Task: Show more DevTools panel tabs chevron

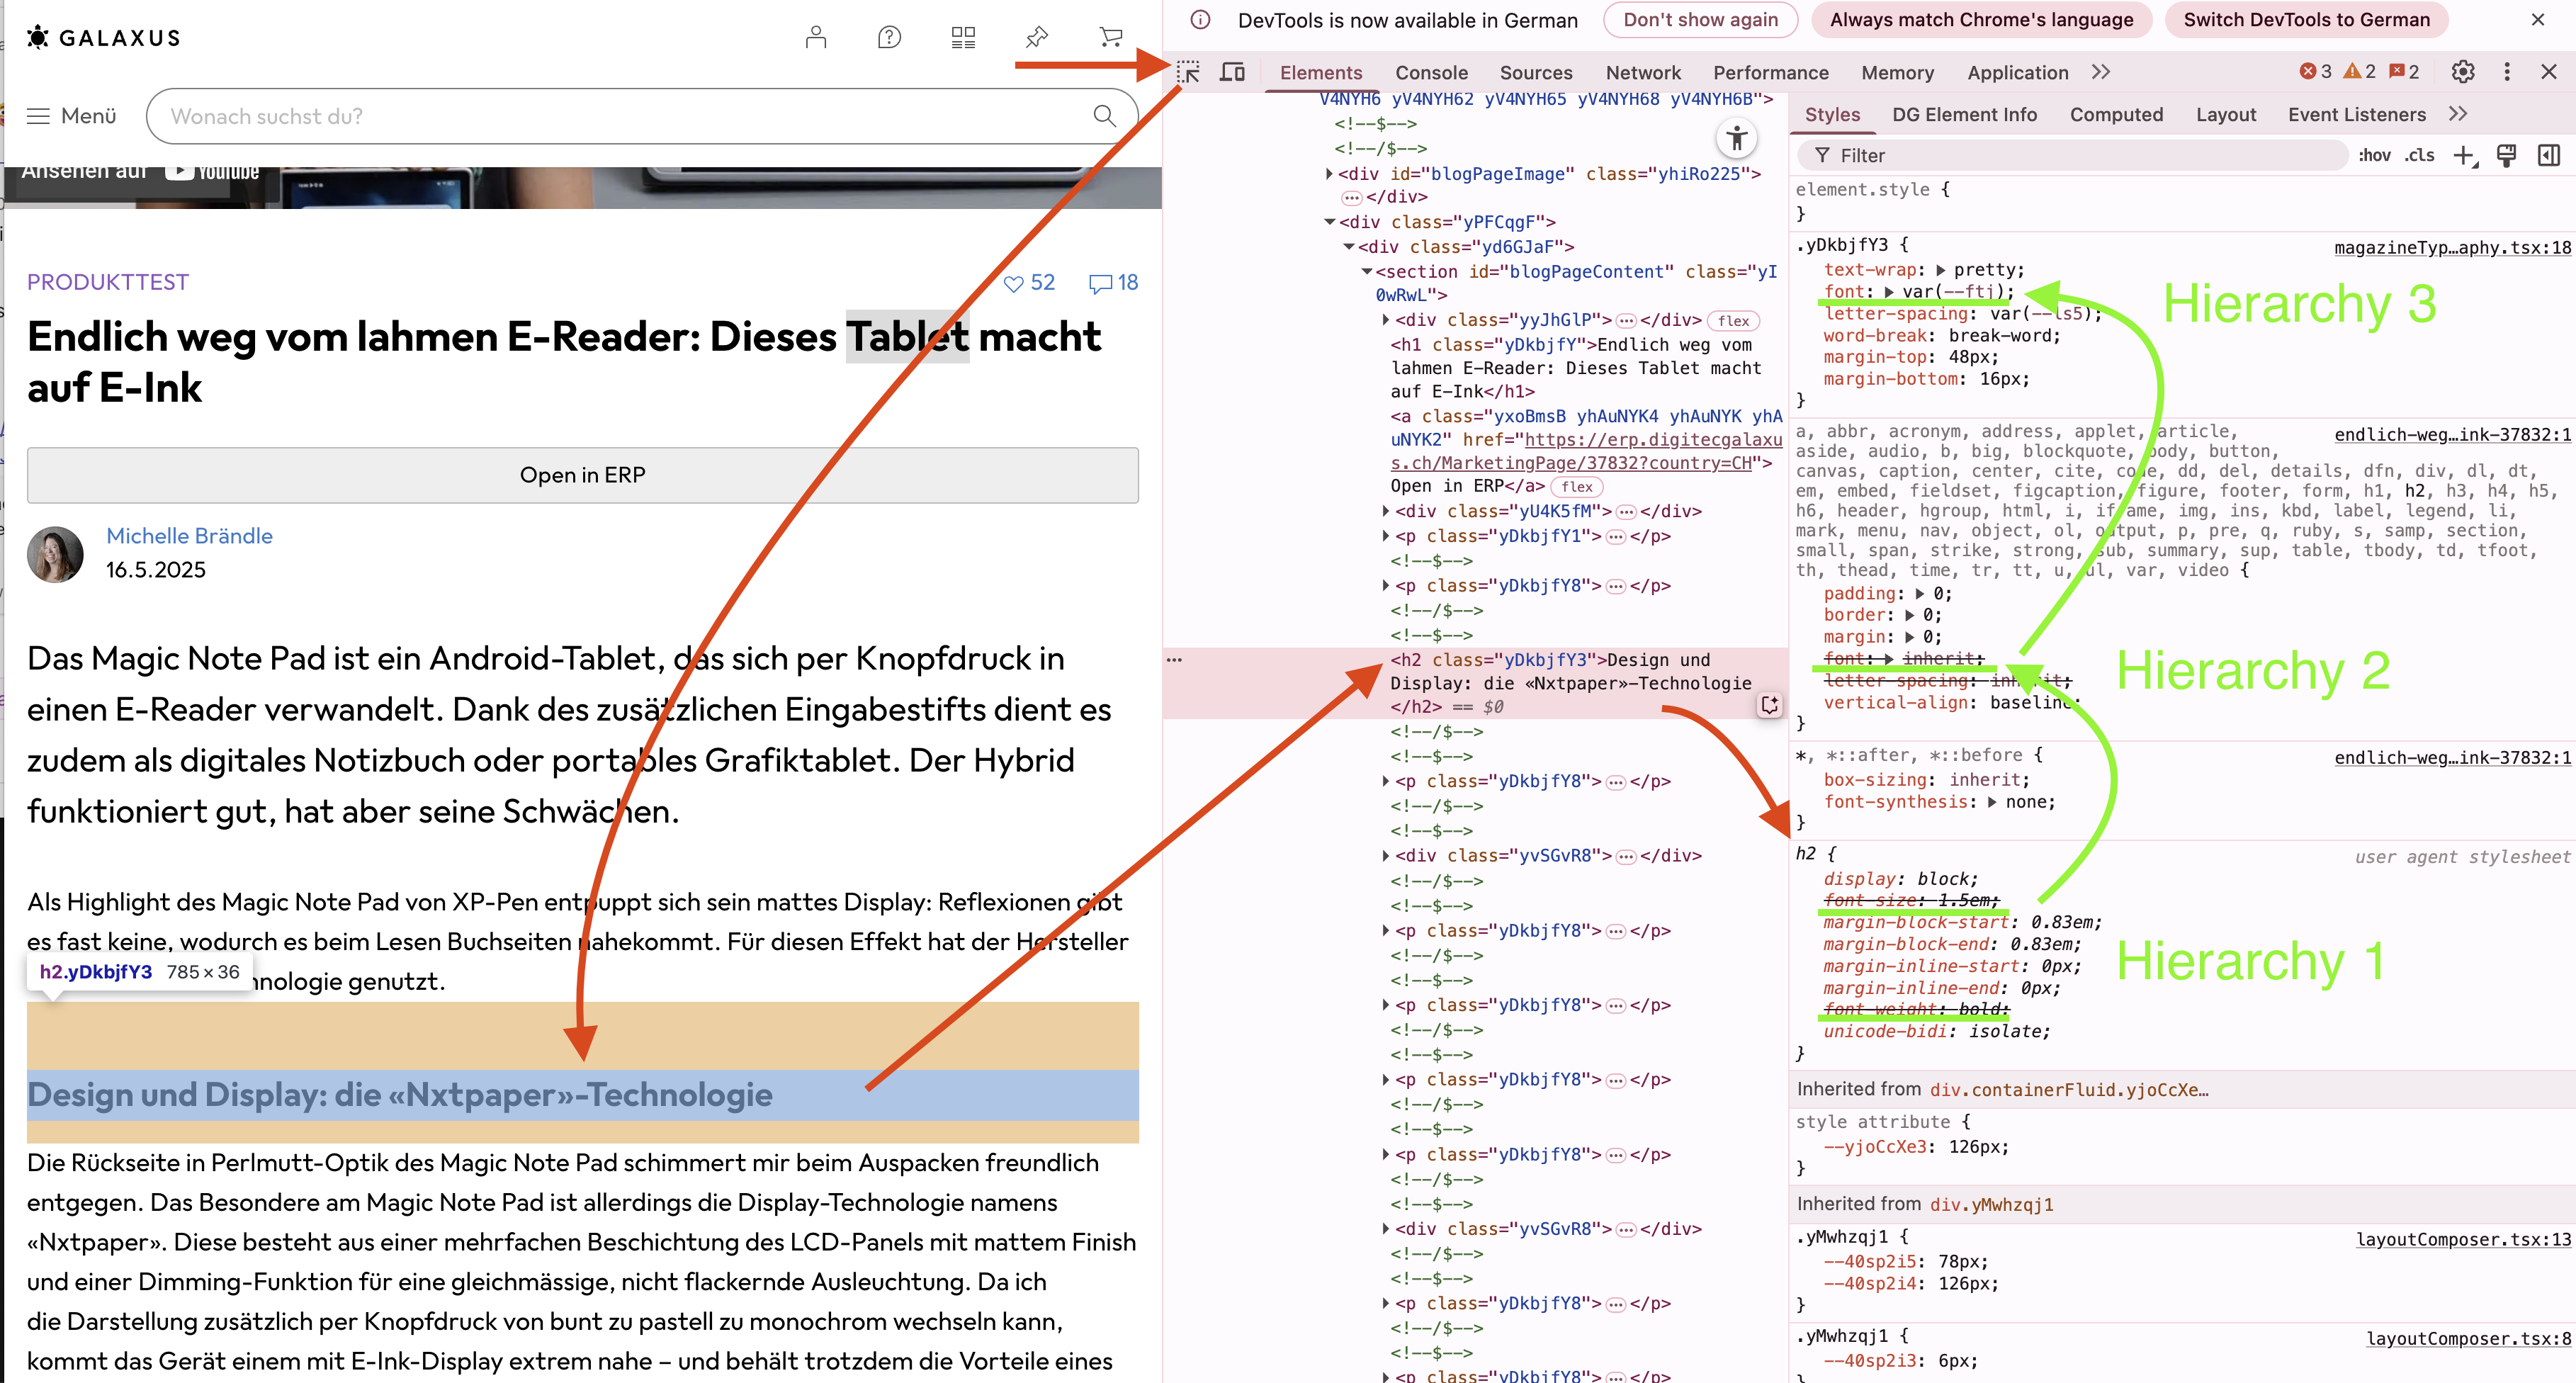Action: [x=2101, y=72]
